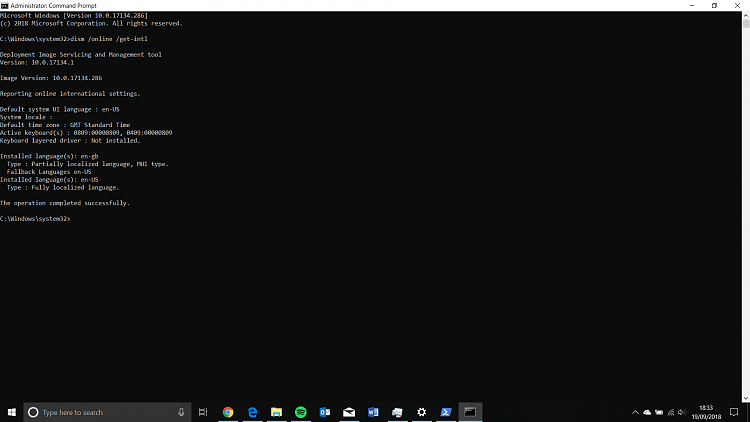Click 'Default time zone : GMT Standard Time'
The height and width of the screenshot is (422, 750).
[65, 125]
